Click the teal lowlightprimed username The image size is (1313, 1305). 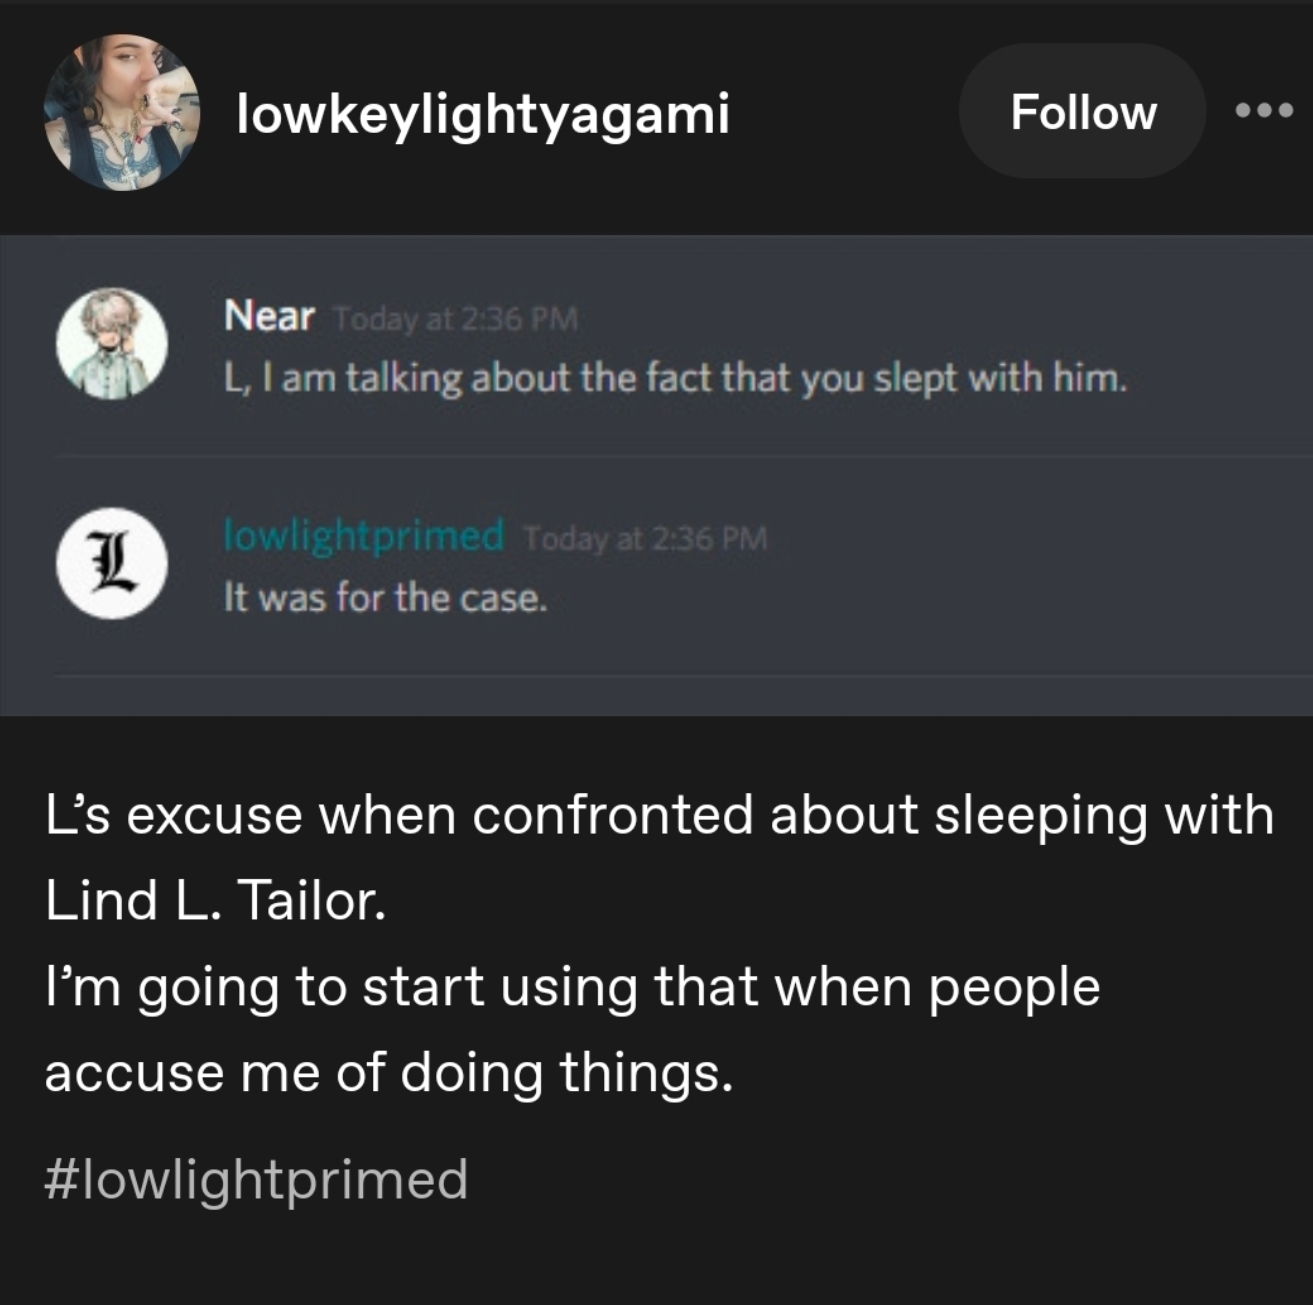pos(364,536)
